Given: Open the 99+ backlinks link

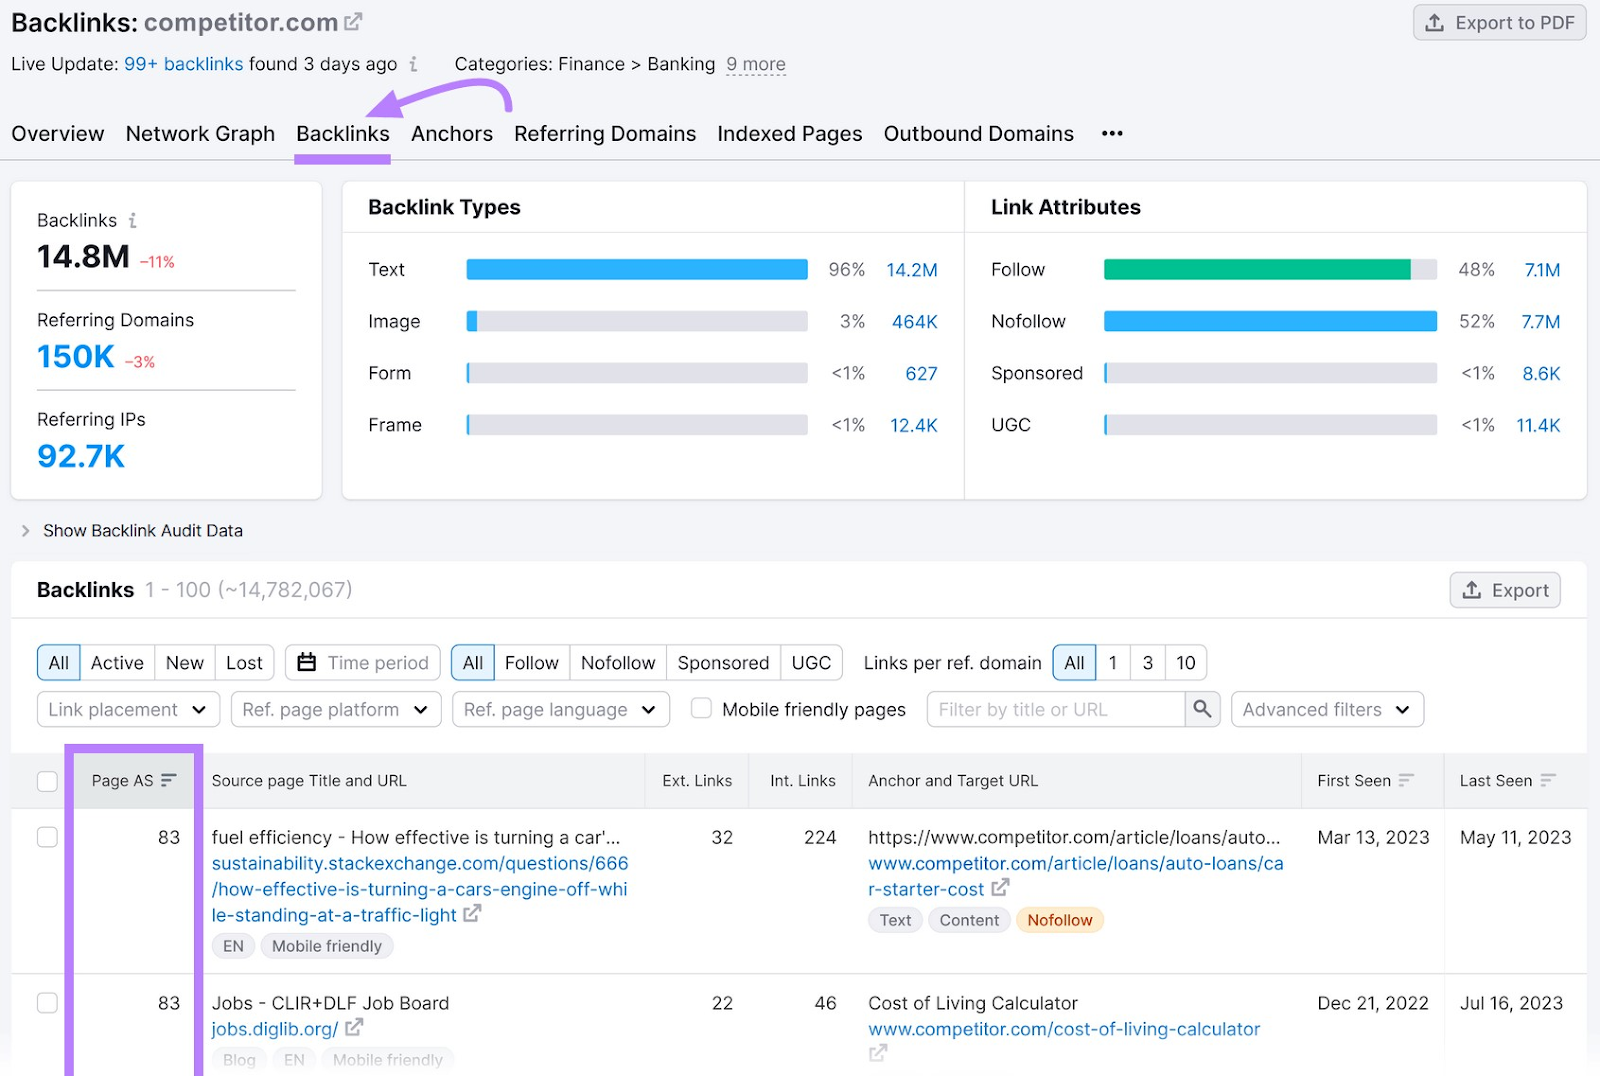Looking at the screenshot, I should coord(183,64).
